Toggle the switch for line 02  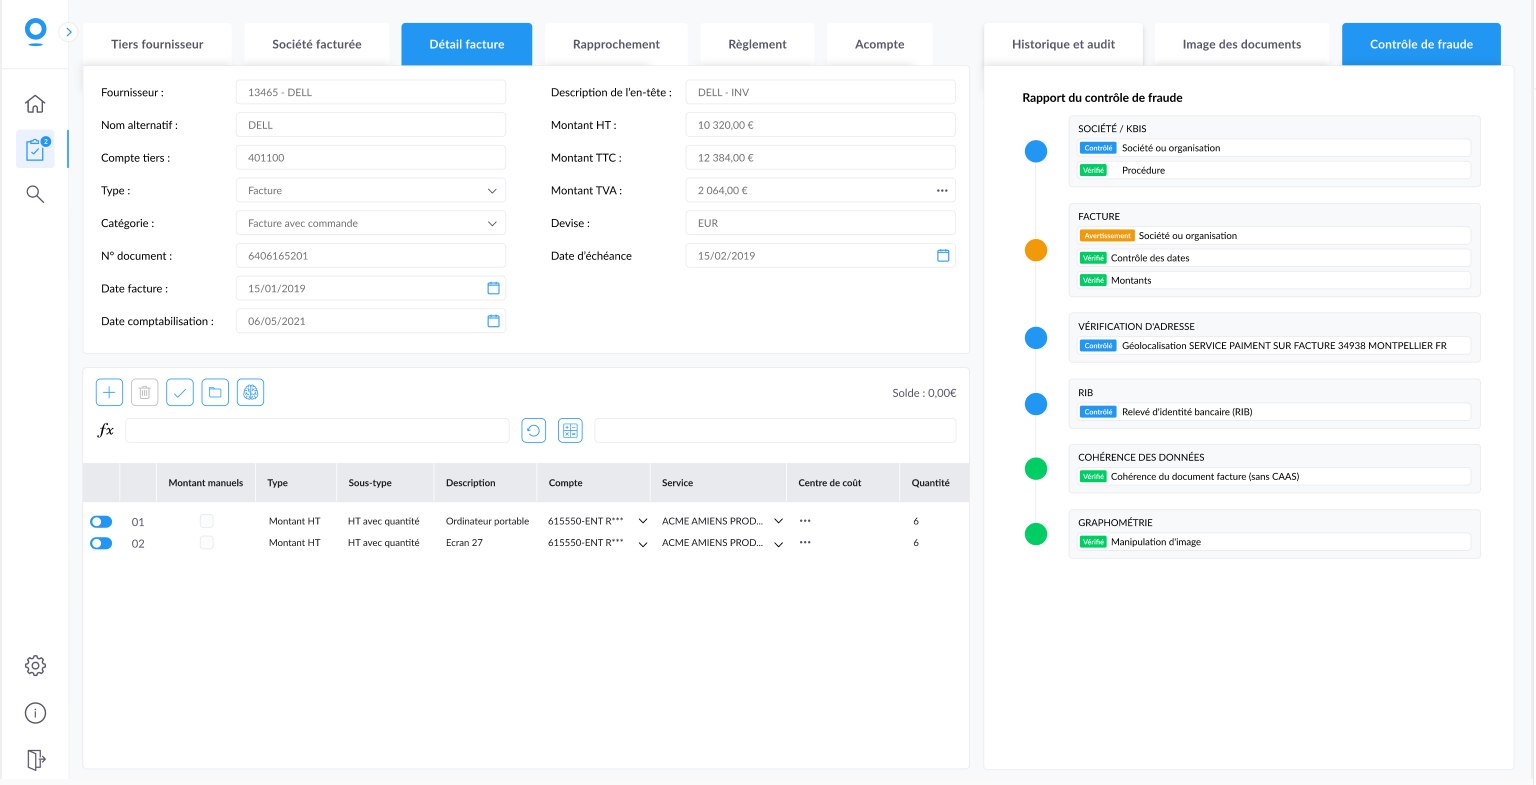coord(101,543)
